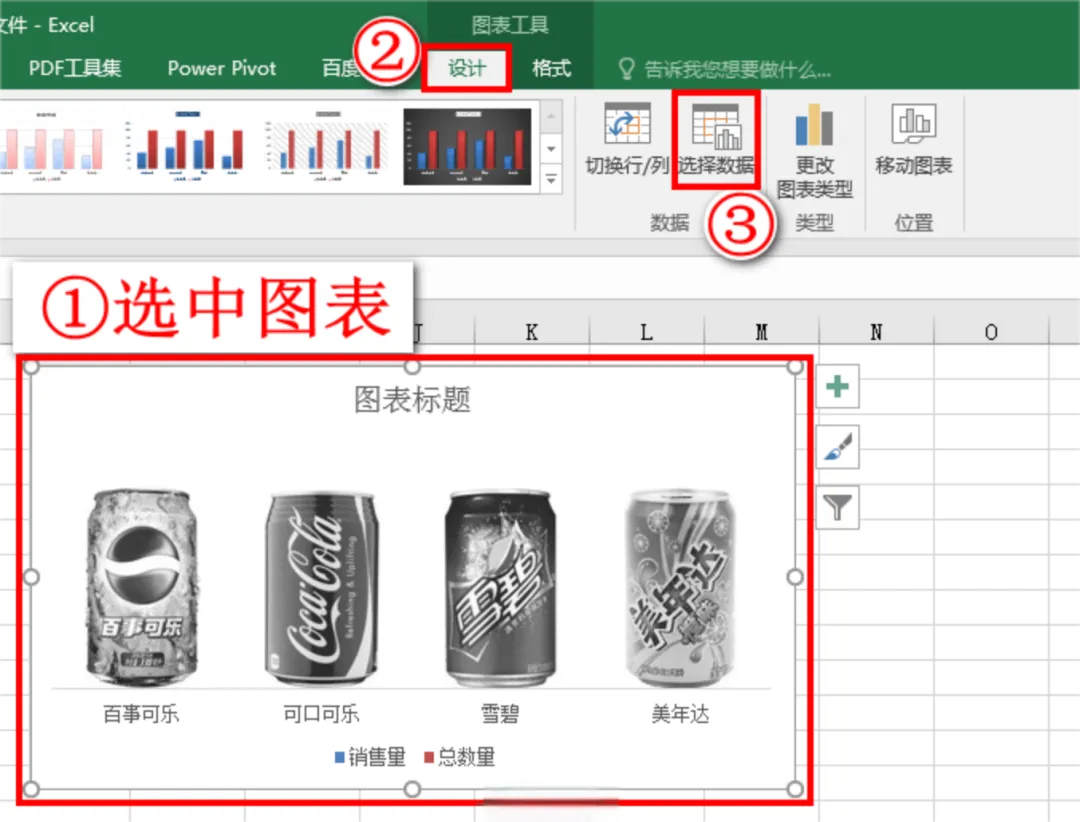Expand the chart styles gallery (more)
Screen dimensions: 1080x822
point(551,179)
